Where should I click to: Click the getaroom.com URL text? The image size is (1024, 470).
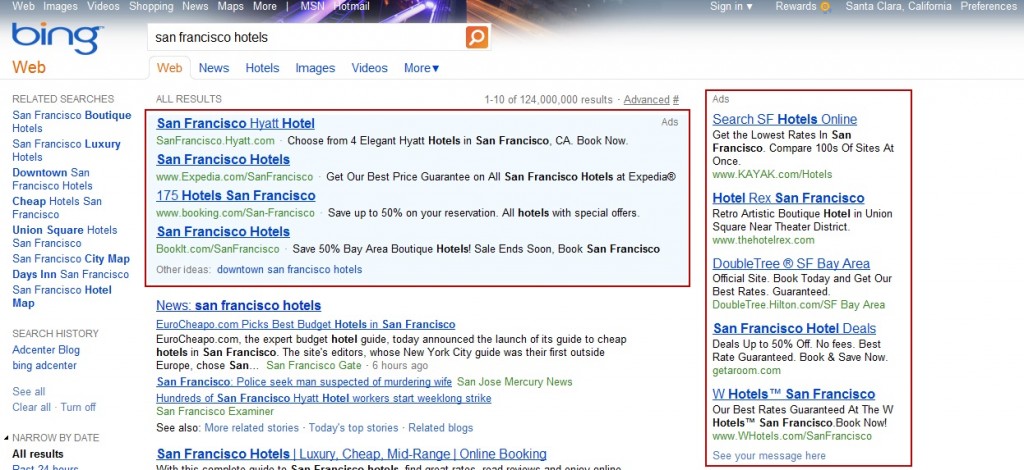coord(746,371)
